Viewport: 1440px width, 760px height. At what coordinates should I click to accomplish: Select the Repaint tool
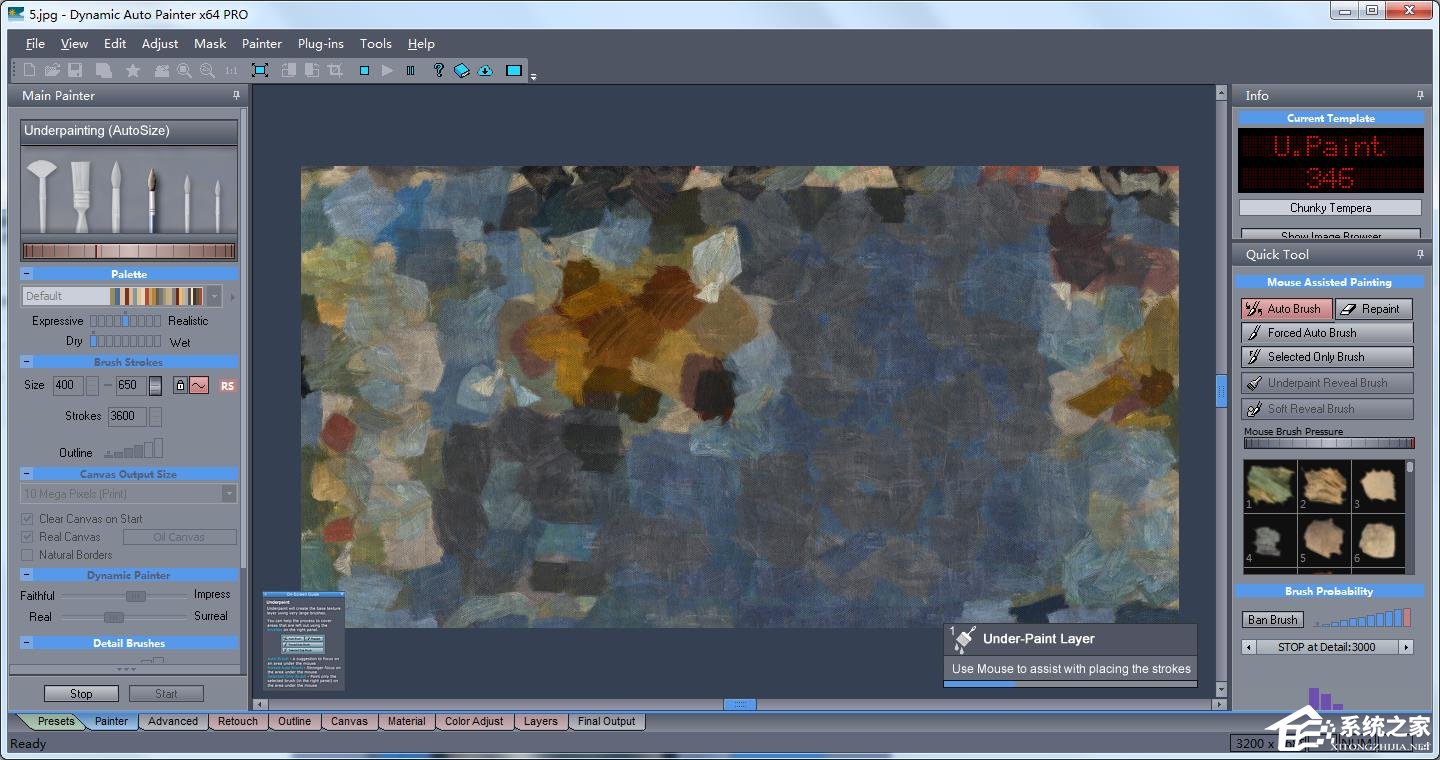pos(1374,309)
